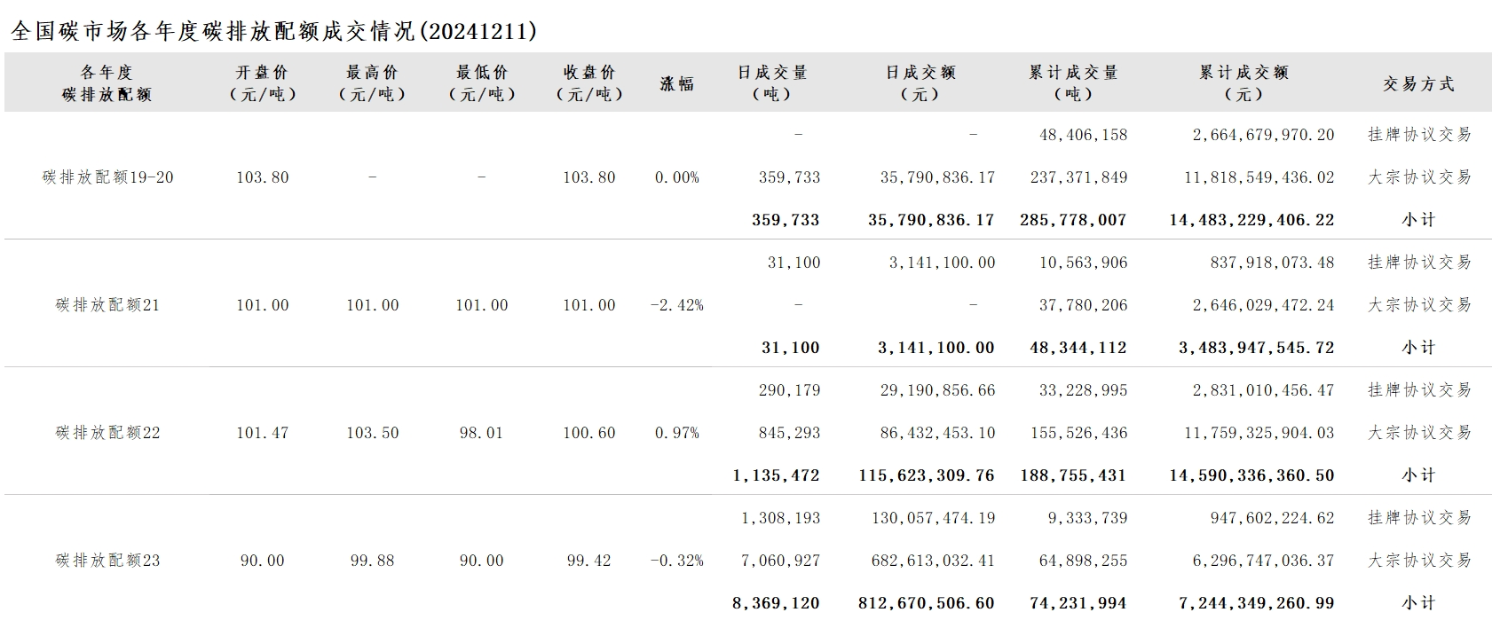
Task: Click the 日成交额 header cell
Action: point(920,83)
